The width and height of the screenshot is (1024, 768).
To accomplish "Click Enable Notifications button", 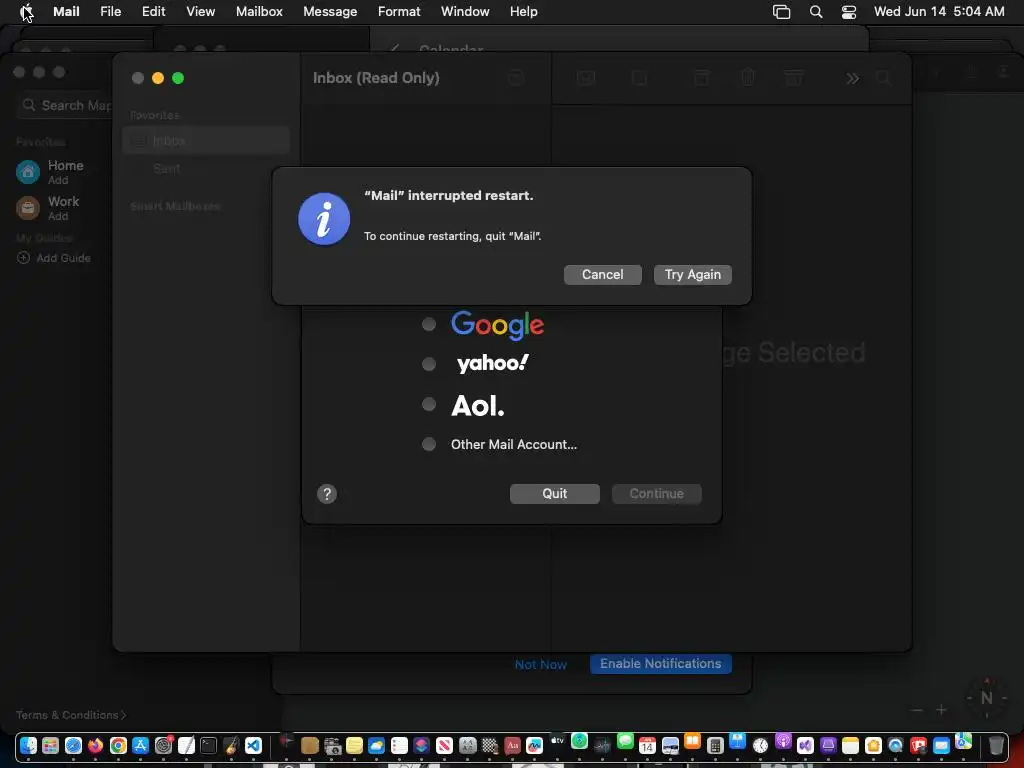I will (x=660, y=664).
